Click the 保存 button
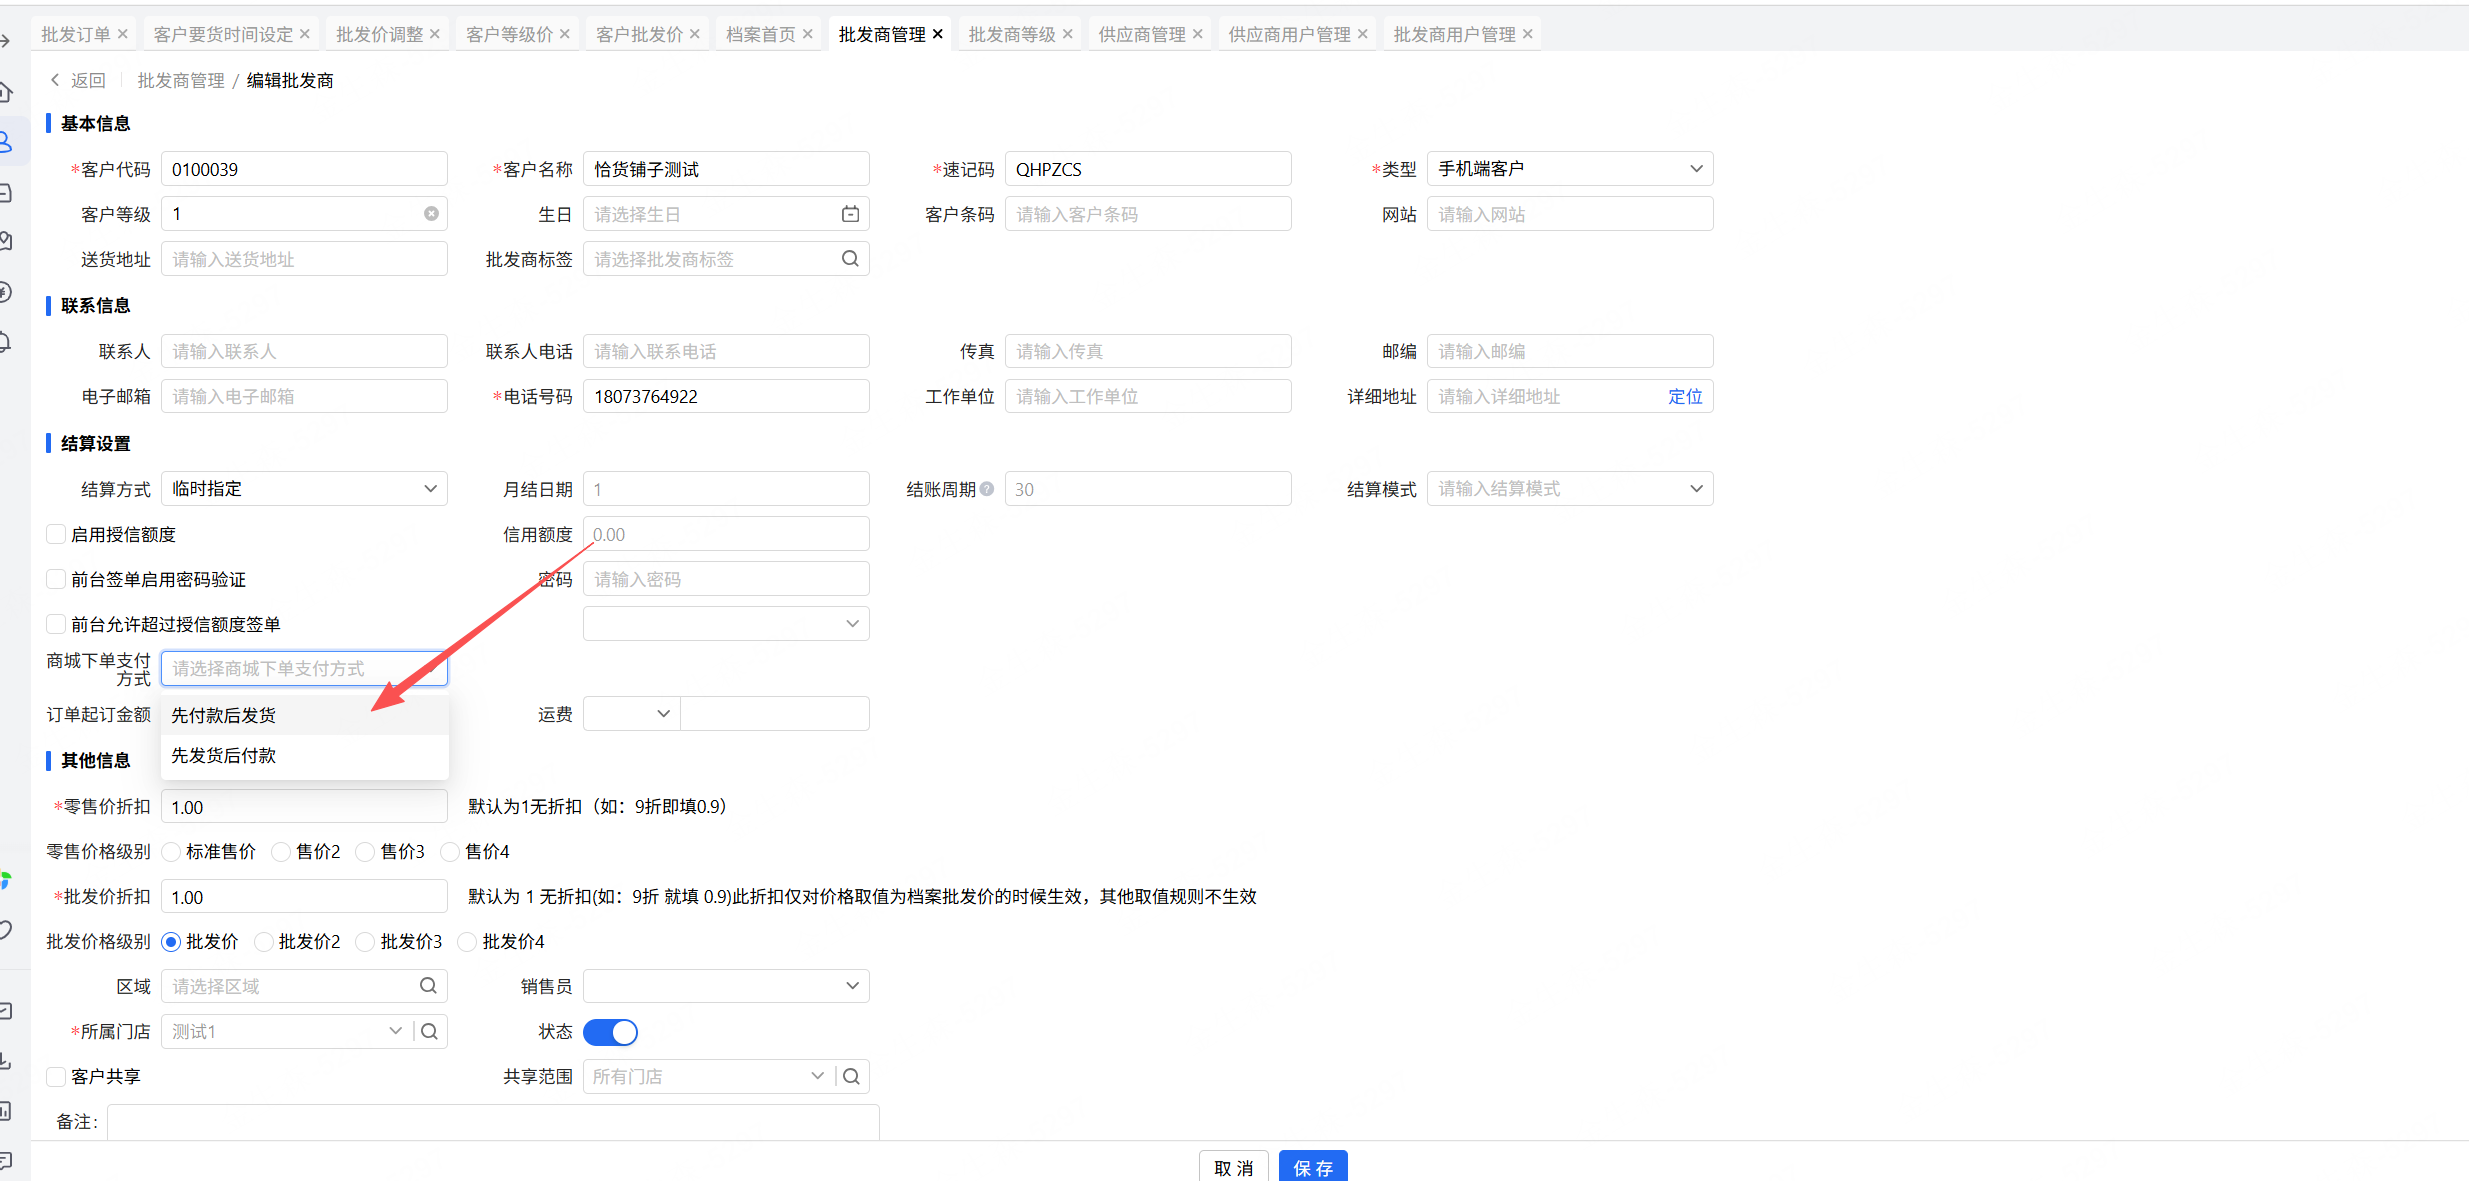Image resolution: width=2469 pixels, height=1181 pixels. pyautogui.click(x=1312, y=1167)
